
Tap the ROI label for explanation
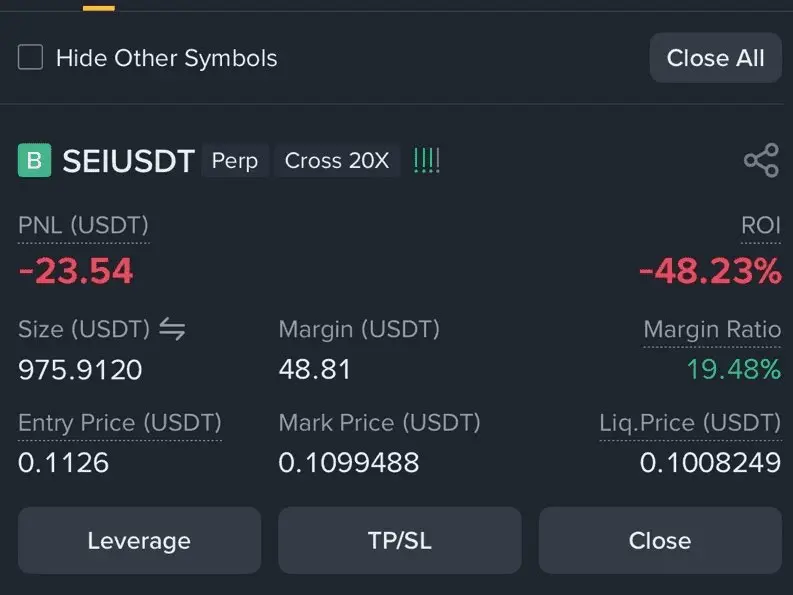[761, 225]
